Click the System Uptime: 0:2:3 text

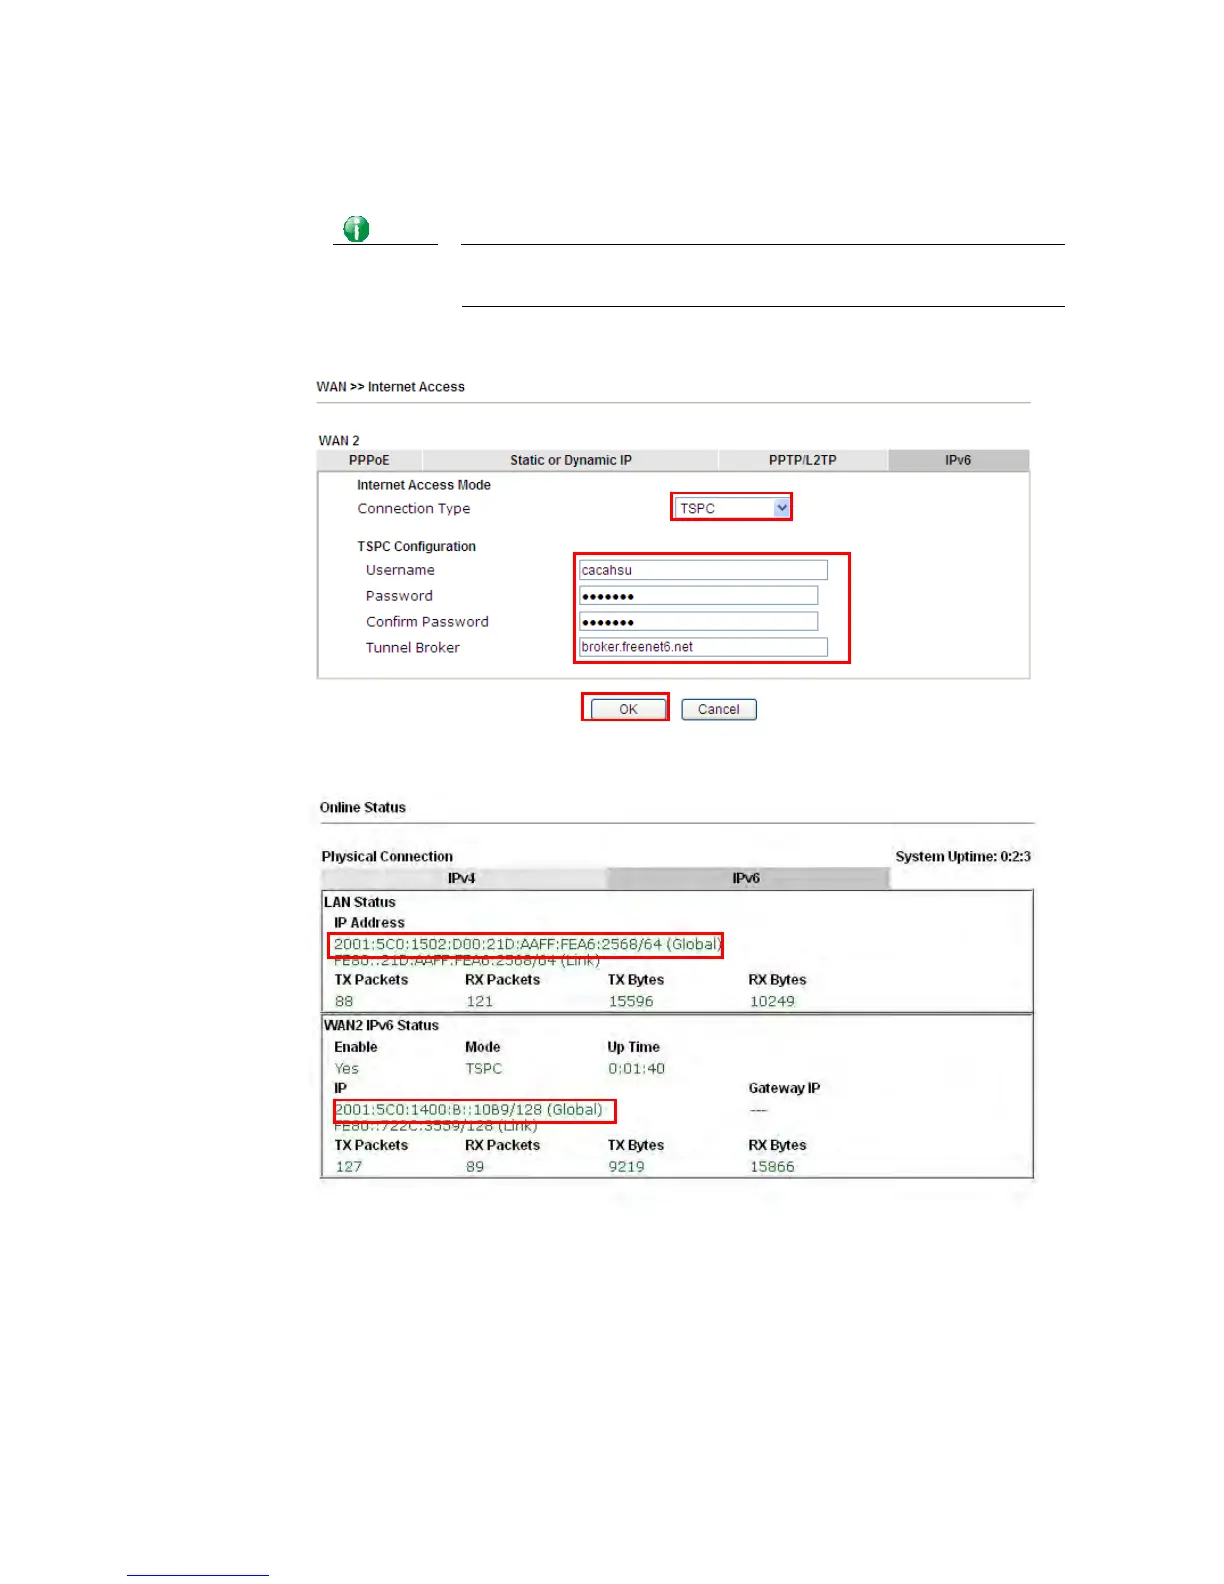[963, 857]
